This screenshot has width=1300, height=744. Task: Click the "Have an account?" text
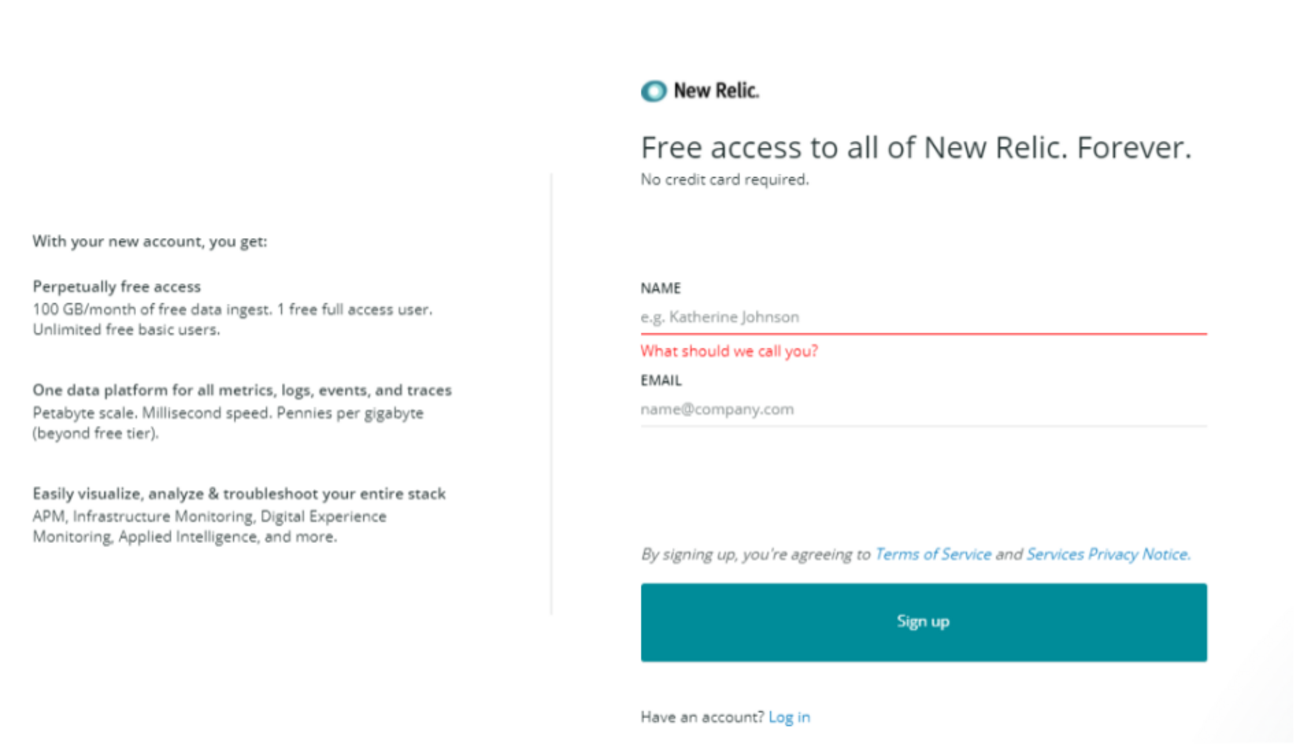pyautogui.click(x=702, y=717)
